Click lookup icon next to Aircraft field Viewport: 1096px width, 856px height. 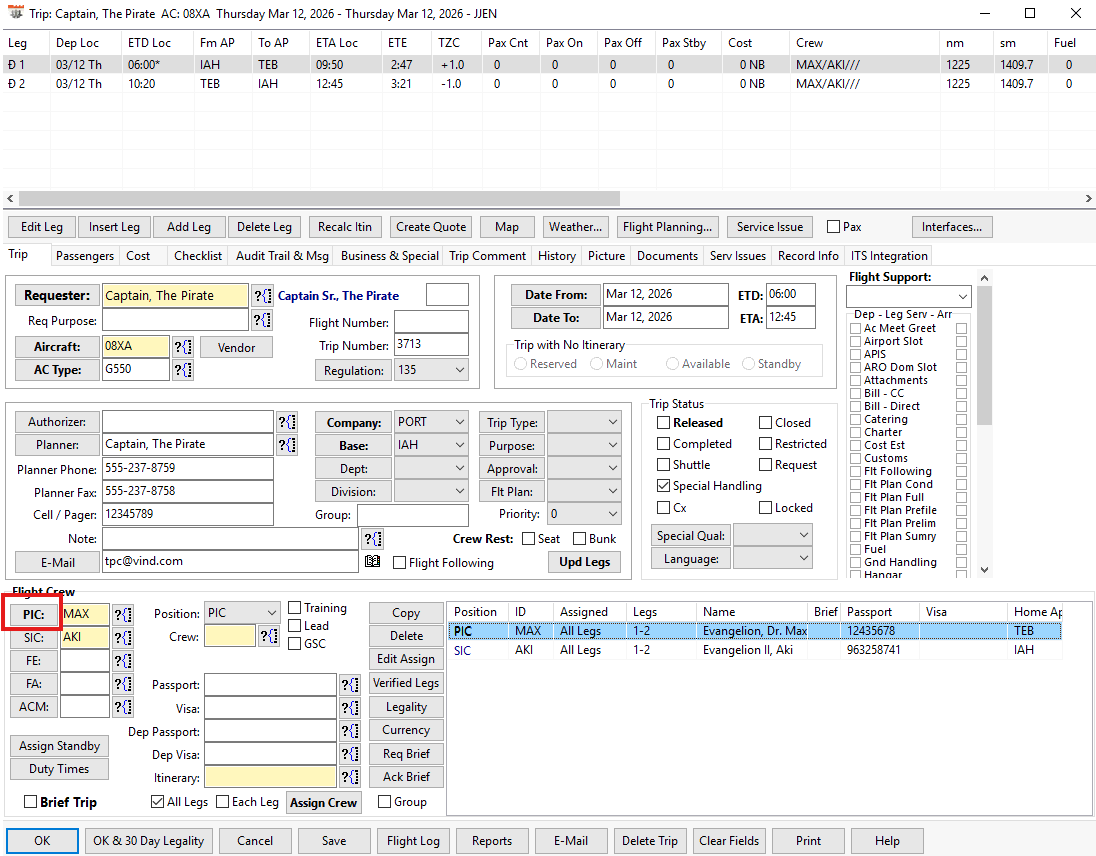click(x=183, y=347)
